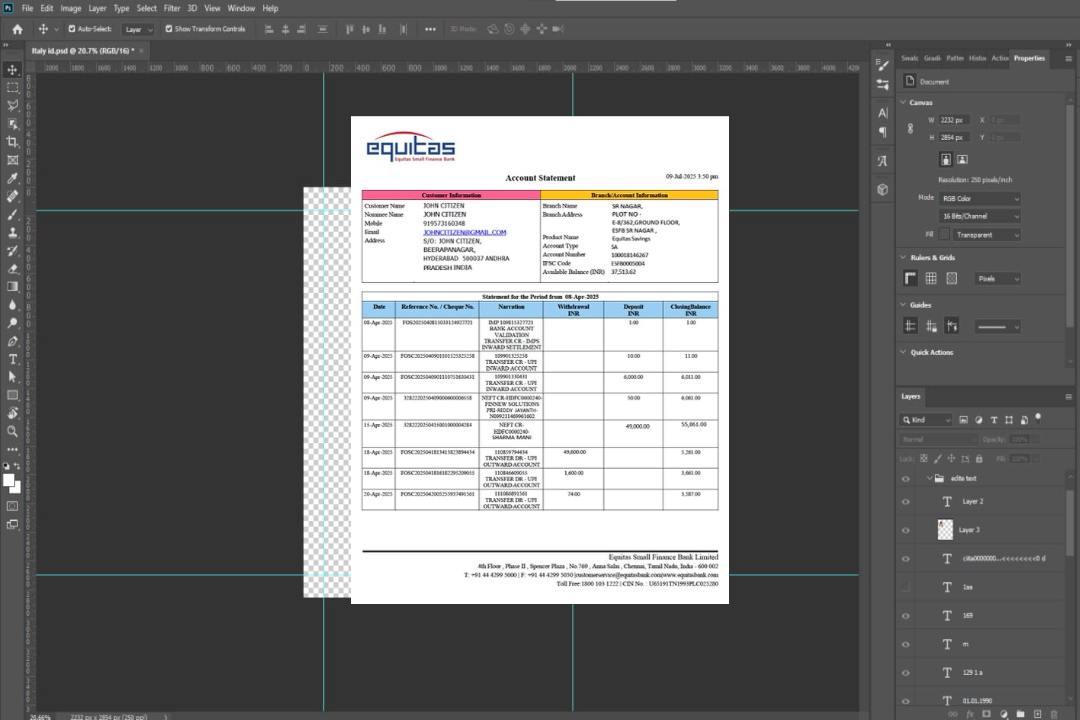1080x720 pixels.
Task: Hide Layer 2 visibility eye
Action: (906, 502)
